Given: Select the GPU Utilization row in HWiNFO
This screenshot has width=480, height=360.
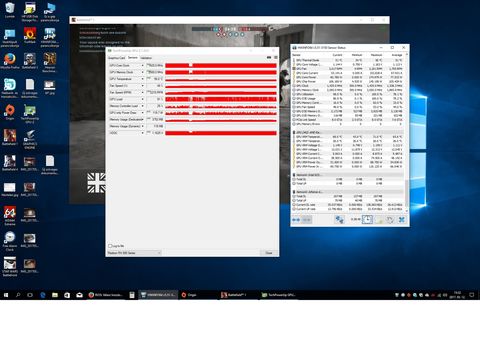Looking at the screenshot, I should tap(348, 94).
